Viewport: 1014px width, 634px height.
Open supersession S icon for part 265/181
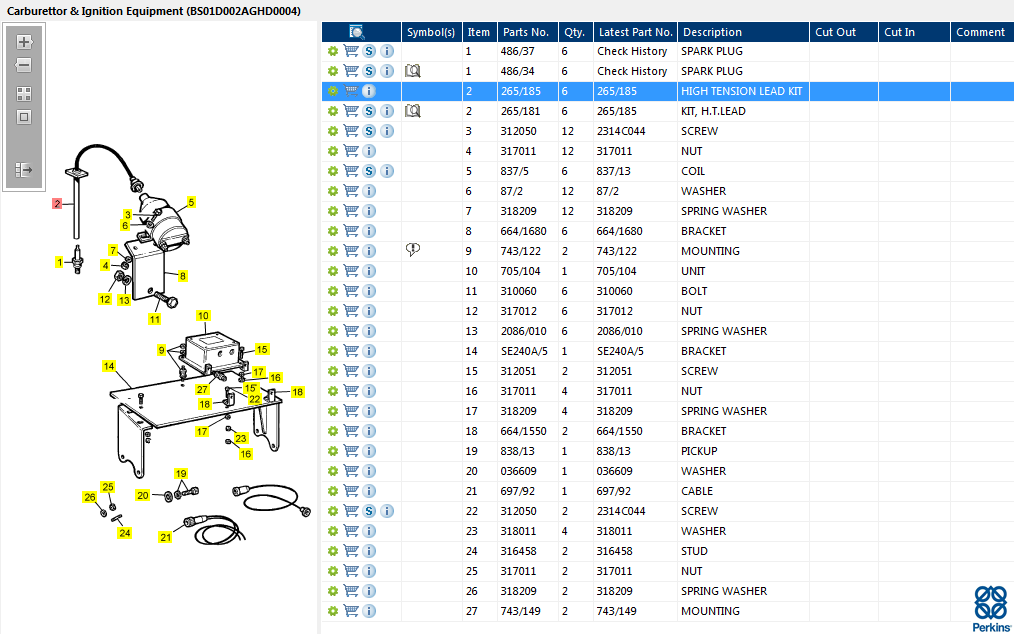pos(369,111)
